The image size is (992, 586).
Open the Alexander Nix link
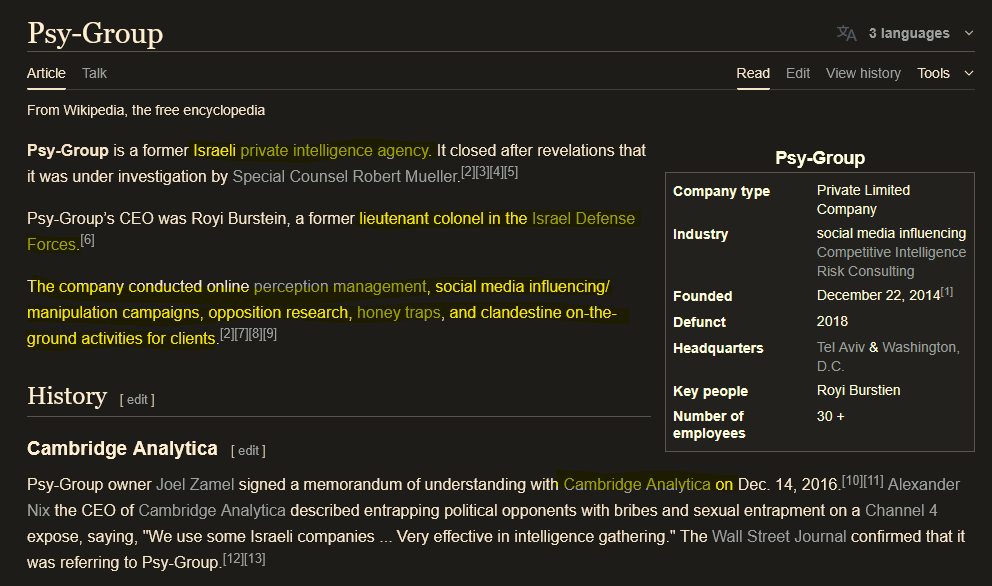pyautogui.click(x=924, y=485)
